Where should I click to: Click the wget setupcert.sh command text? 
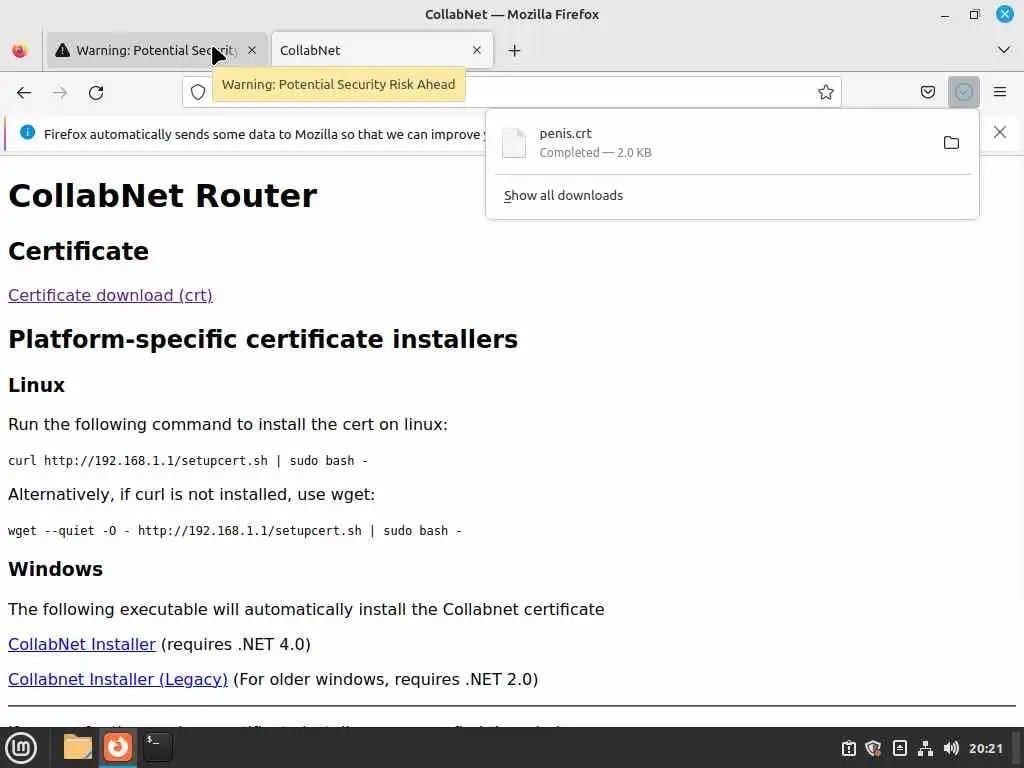click(235, 530)
